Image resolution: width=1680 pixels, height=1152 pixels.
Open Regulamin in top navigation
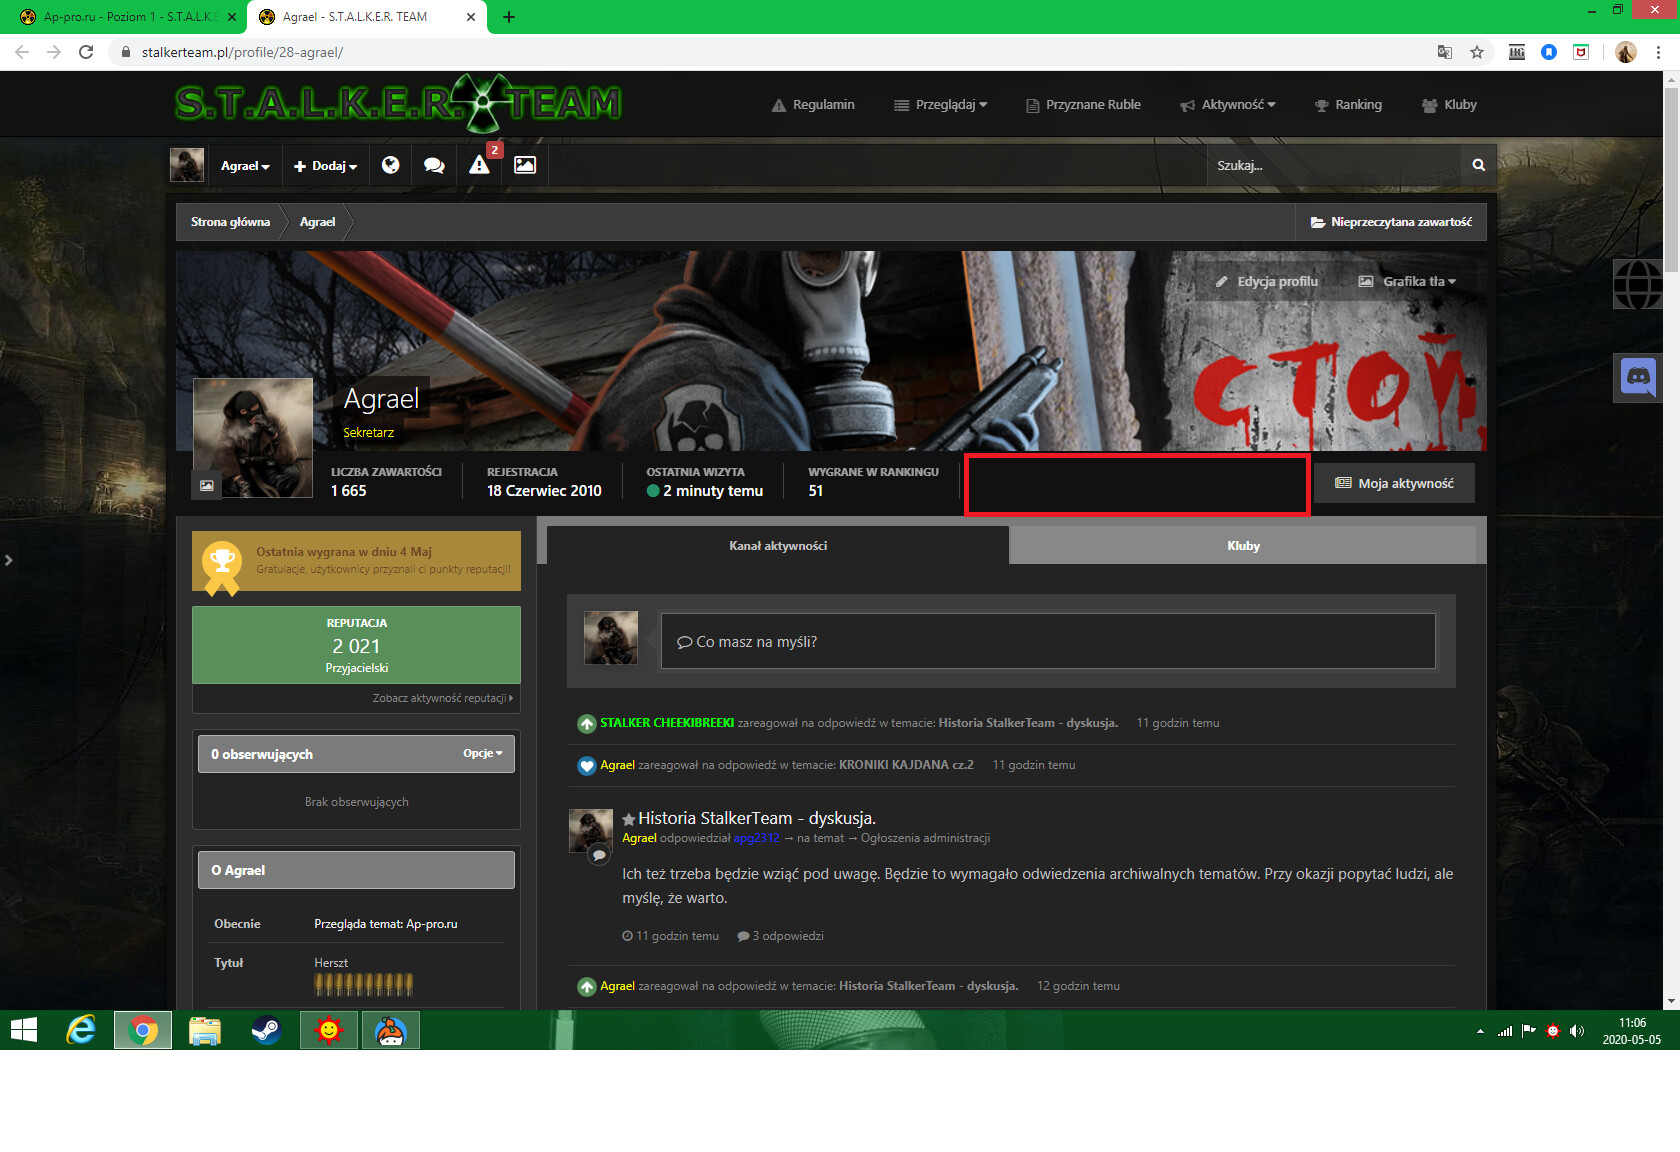click(x=813, y=105)
